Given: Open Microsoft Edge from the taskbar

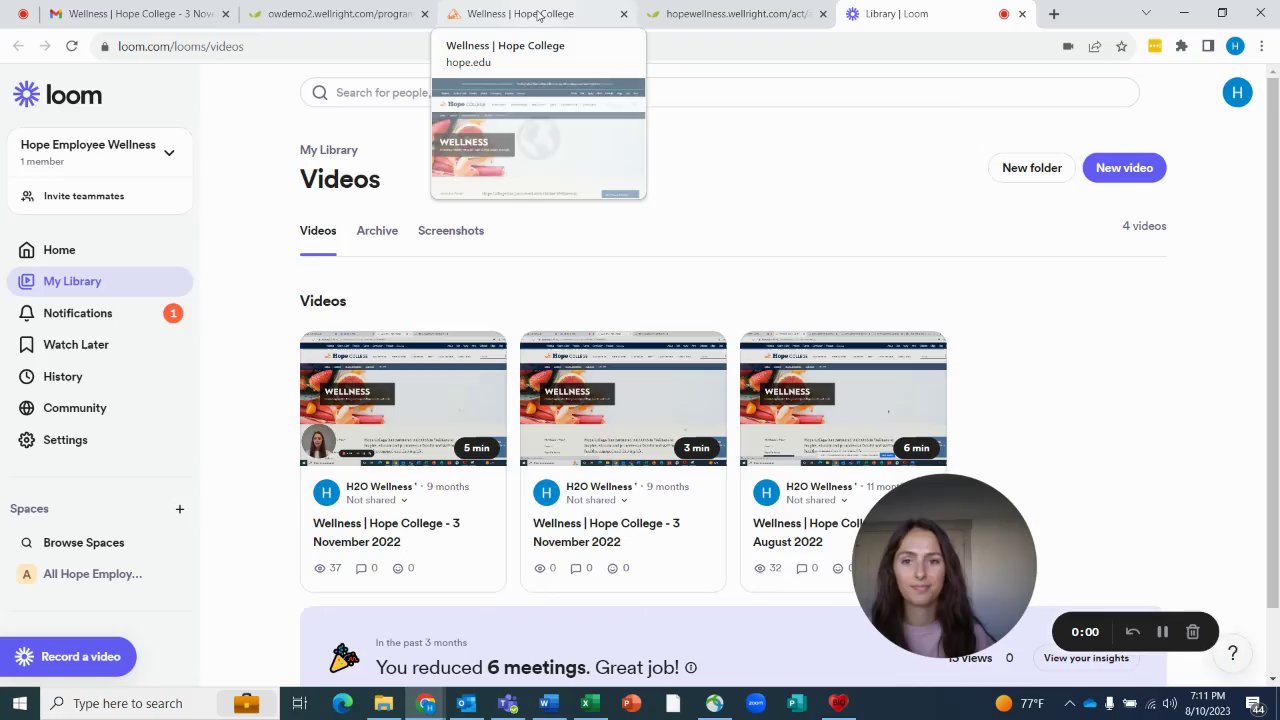Looking at the screenshot, I should 342,703.
